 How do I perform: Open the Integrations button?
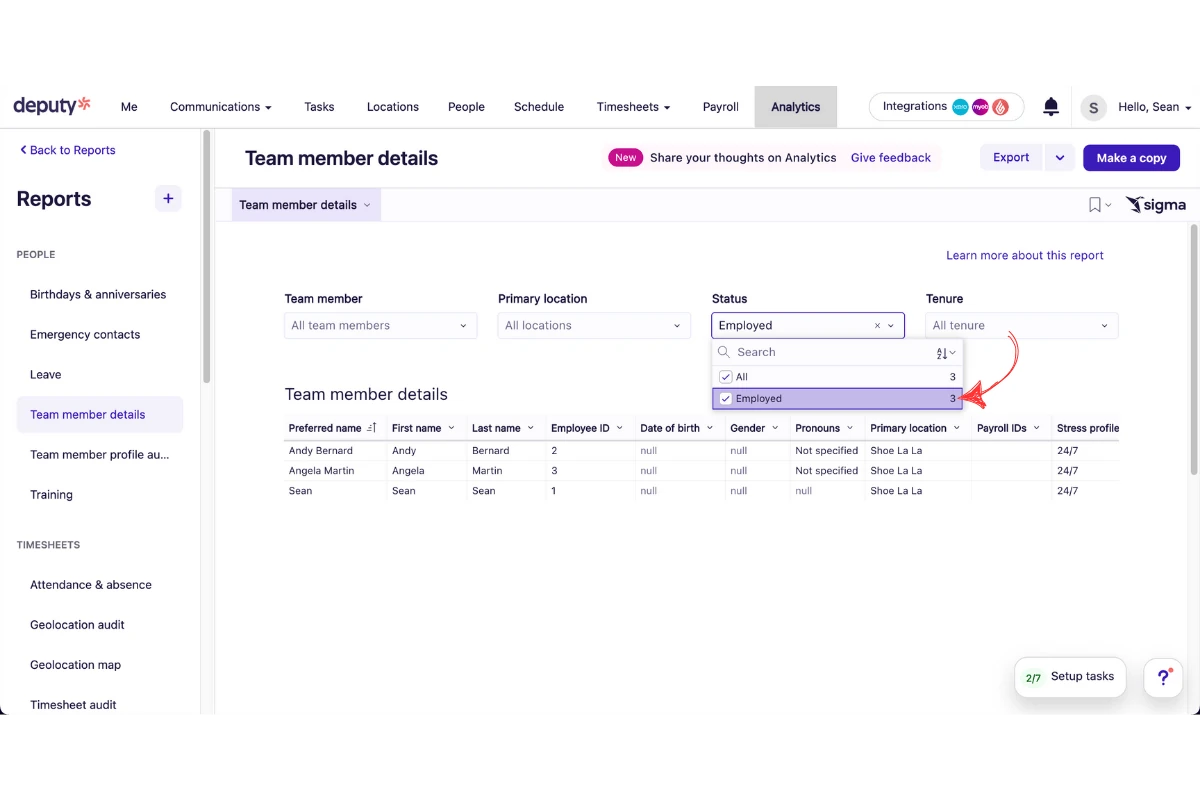tap(946, 107)
